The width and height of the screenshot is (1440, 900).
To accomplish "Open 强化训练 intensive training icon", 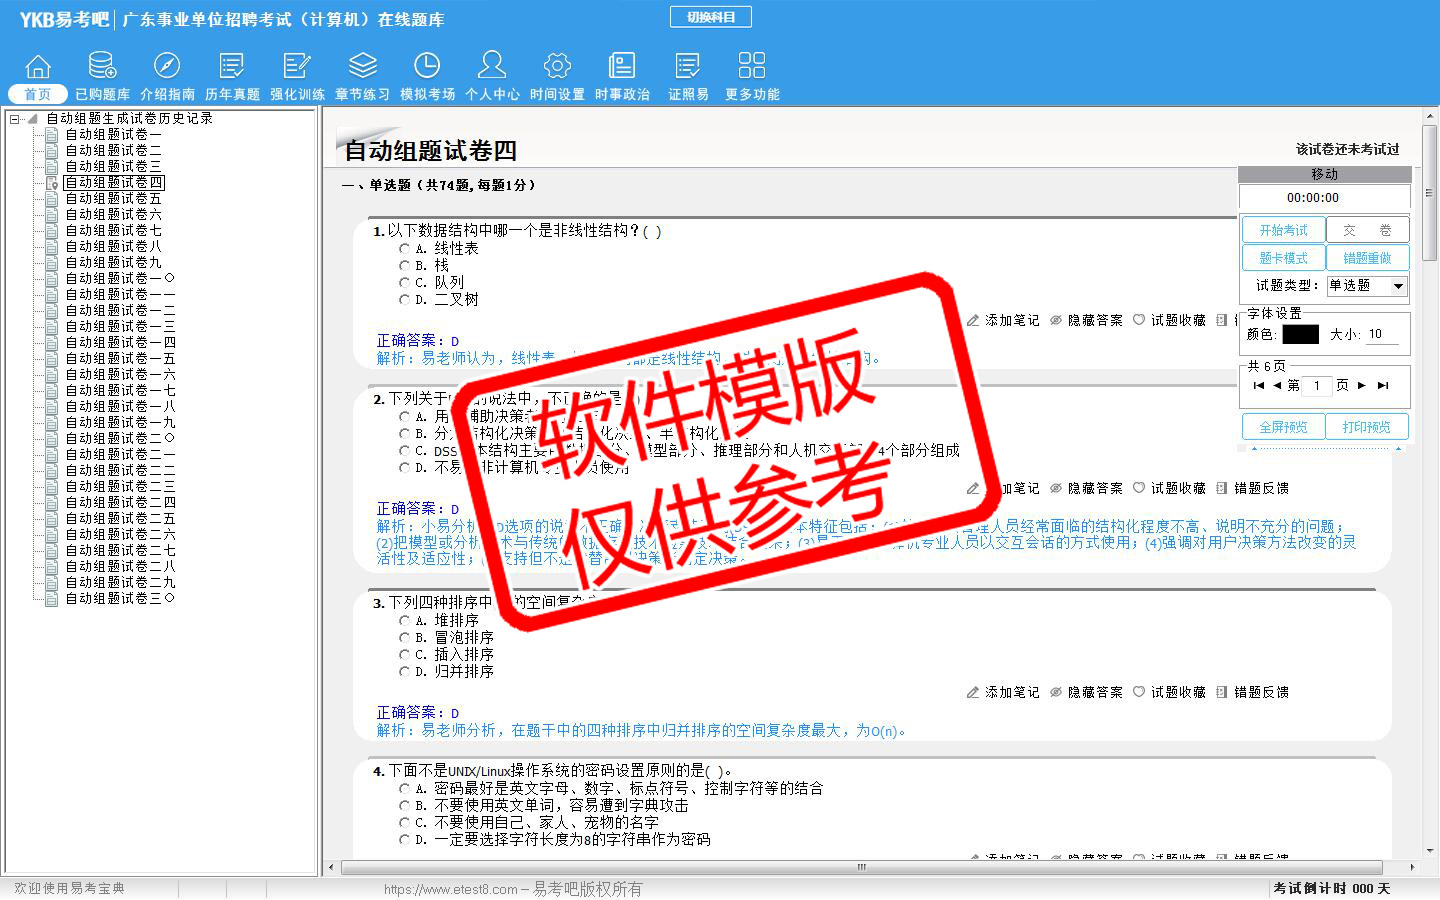I will point(297,67).
